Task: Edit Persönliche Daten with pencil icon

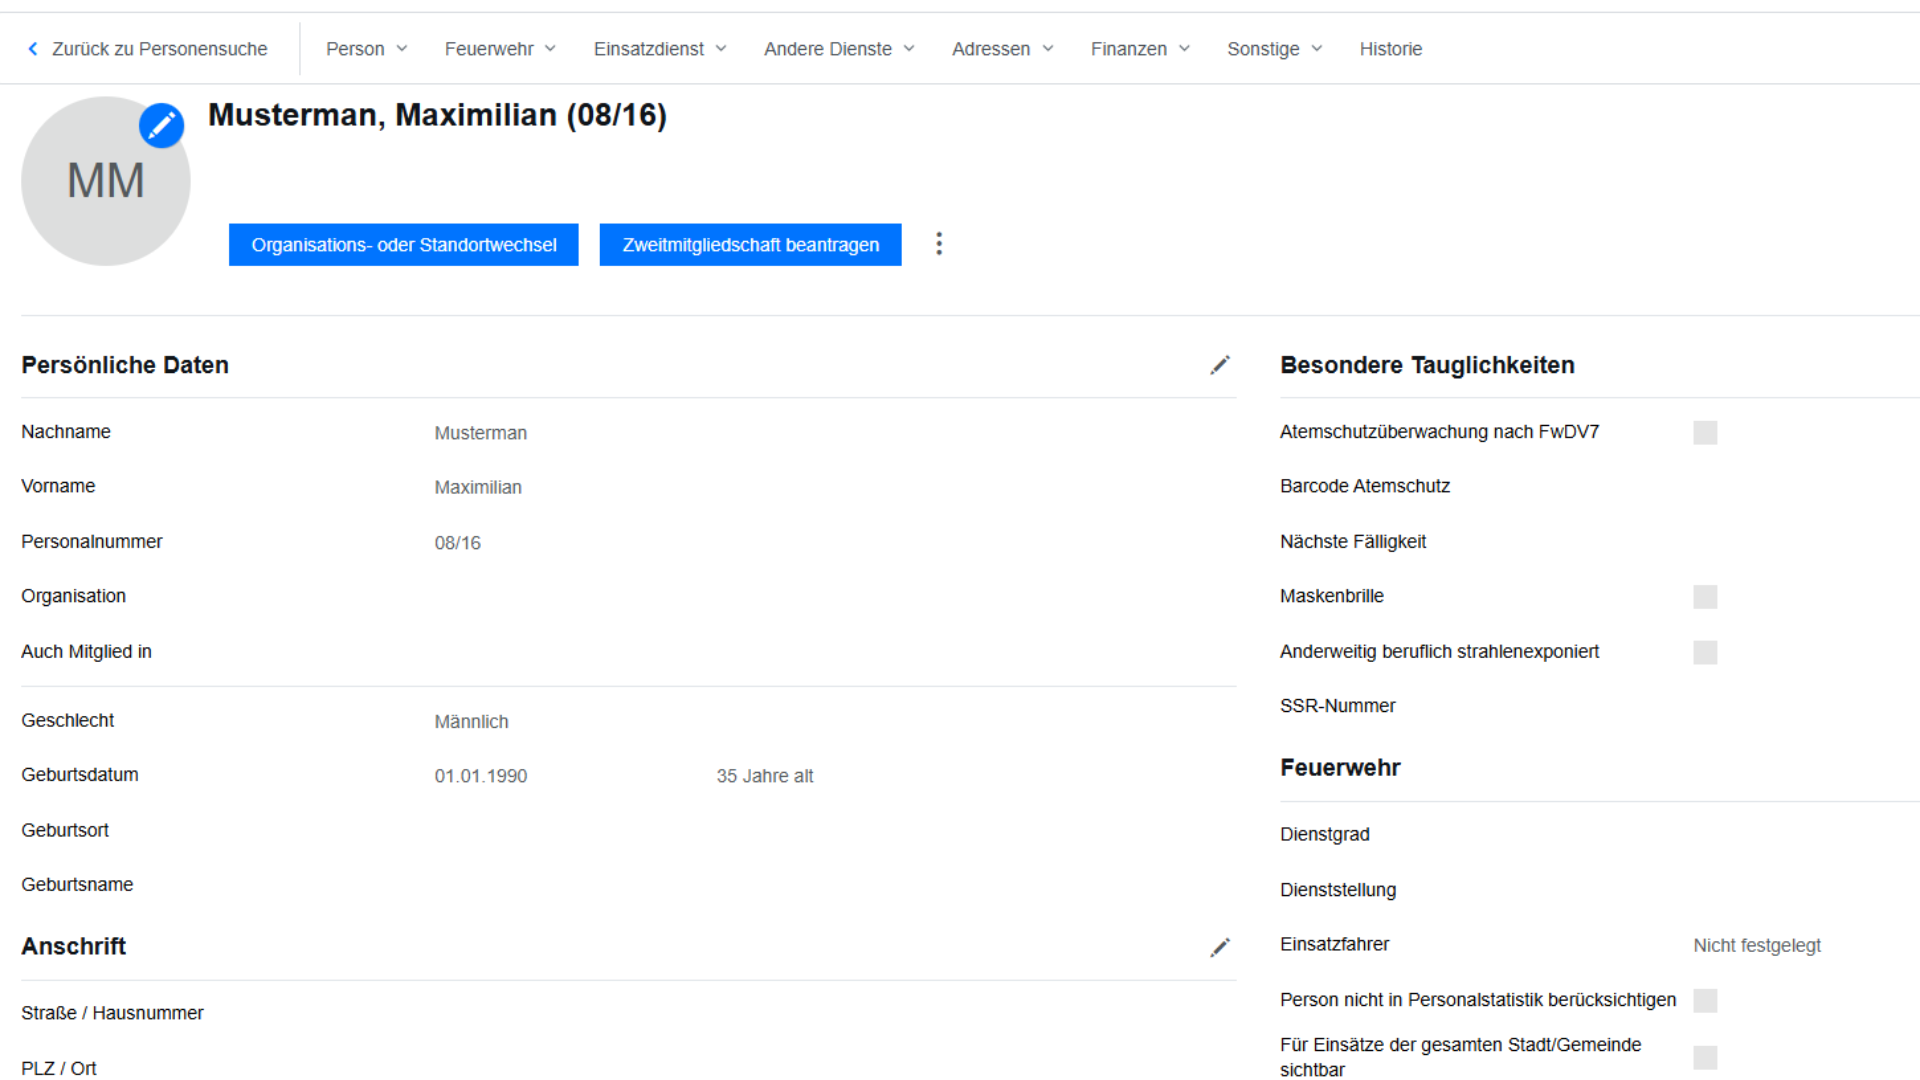Action: (1219, 366)
